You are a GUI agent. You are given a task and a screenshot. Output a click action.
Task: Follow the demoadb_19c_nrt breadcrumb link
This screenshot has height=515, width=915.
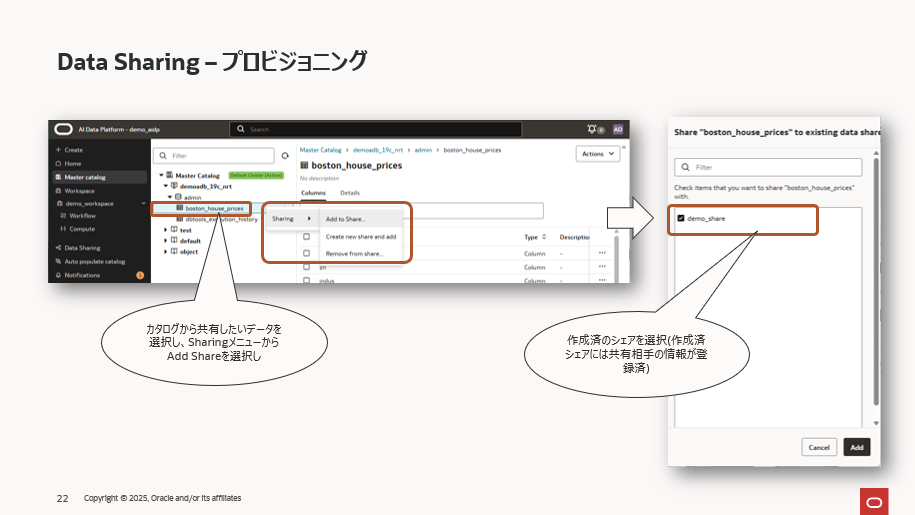point(378,150)
